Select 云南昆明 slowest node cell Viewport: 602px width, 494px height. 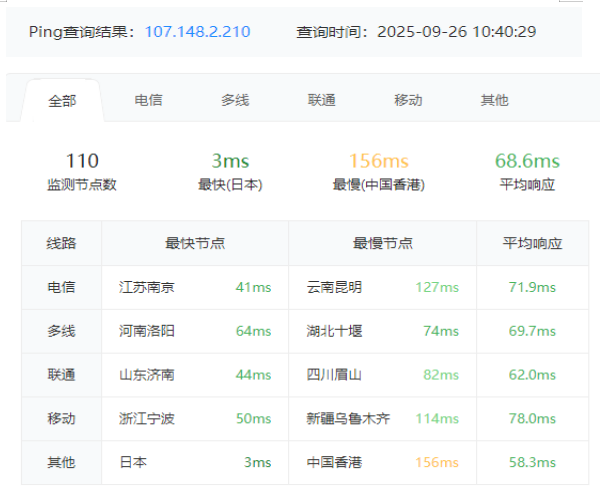click(335, 287)
